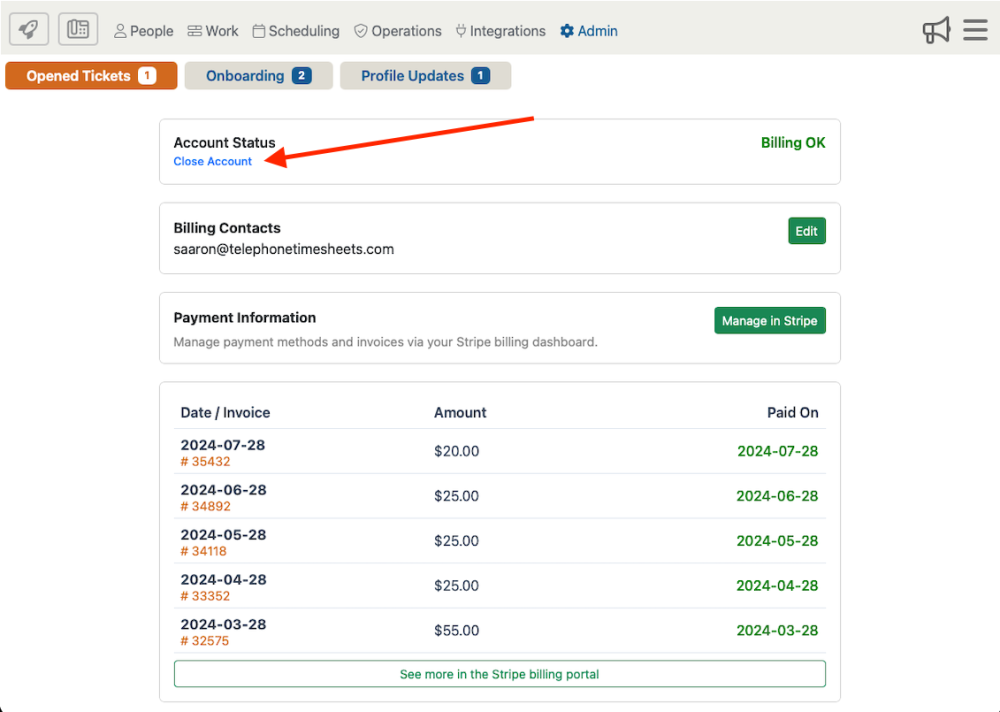
Task: Click the rocket icon button
Action: click(29, 30)
